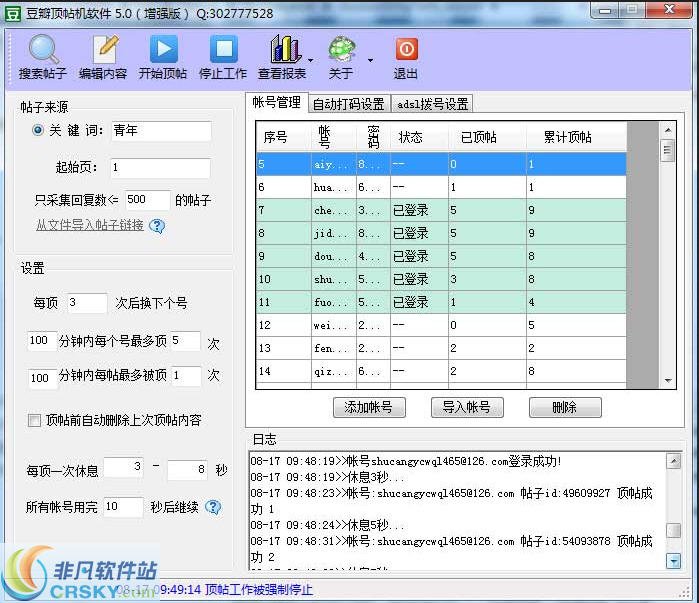Screen dimensions: 699x603
Task: Click log panel scroll up arrow
Action: [674, 461]
